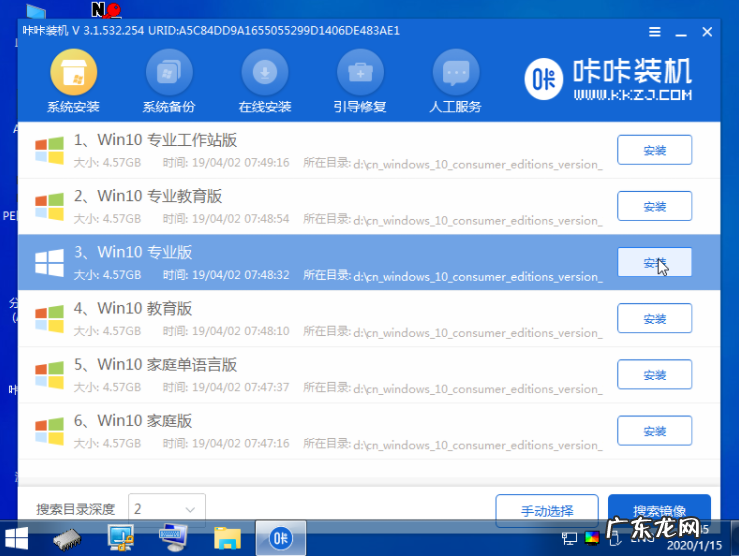Install Win10 专业版
Image resolution: width=739 pixels, height=557 pixels.
pyautogui.click(x=655, y=262)
